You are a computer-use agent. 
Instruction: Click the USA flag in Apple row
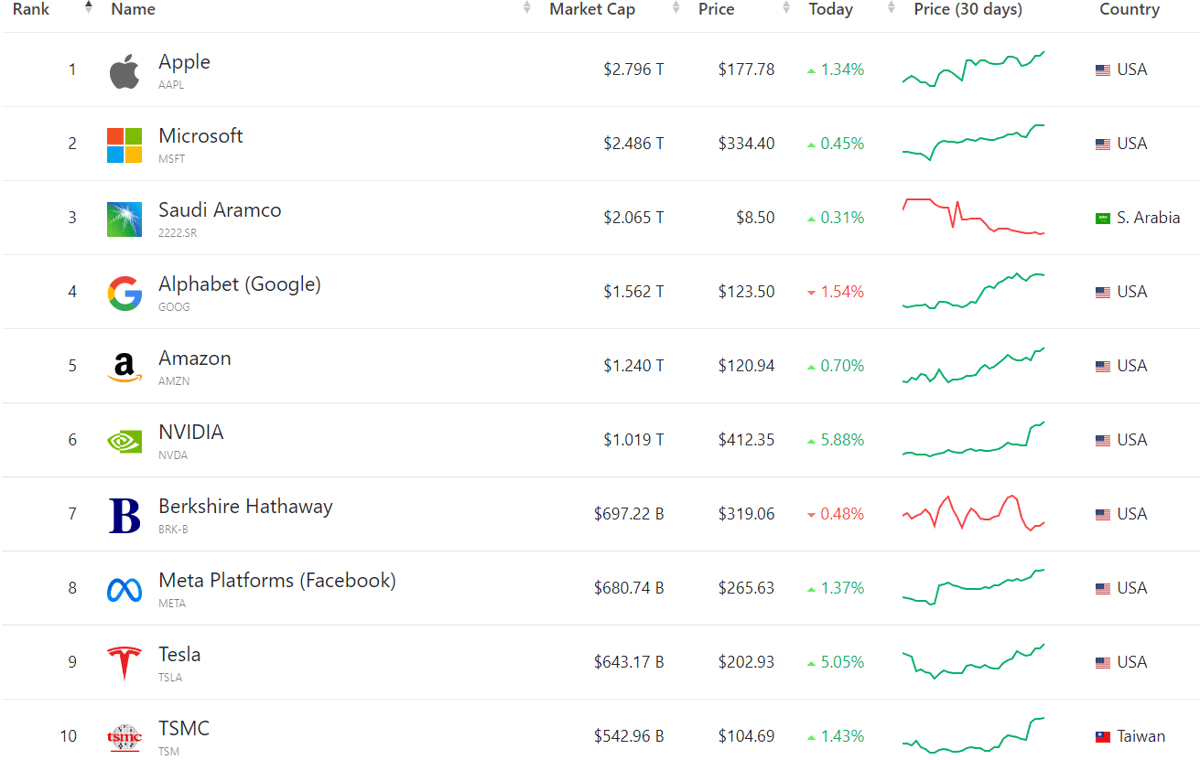pos(1103,70)
